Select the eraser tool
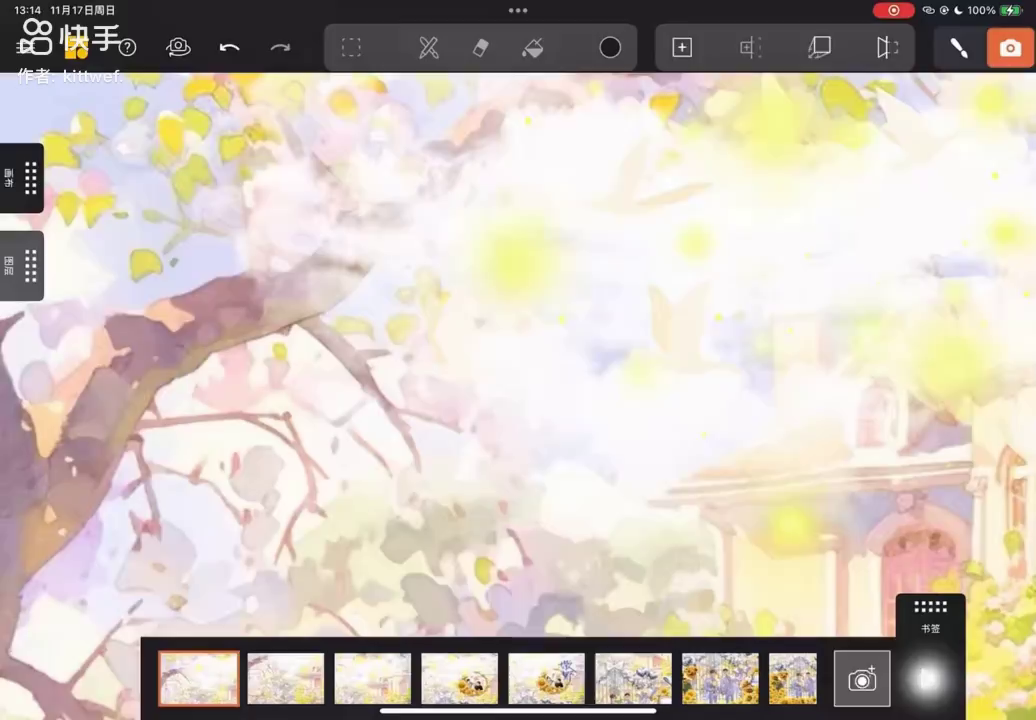 click(x=481, y=48)
